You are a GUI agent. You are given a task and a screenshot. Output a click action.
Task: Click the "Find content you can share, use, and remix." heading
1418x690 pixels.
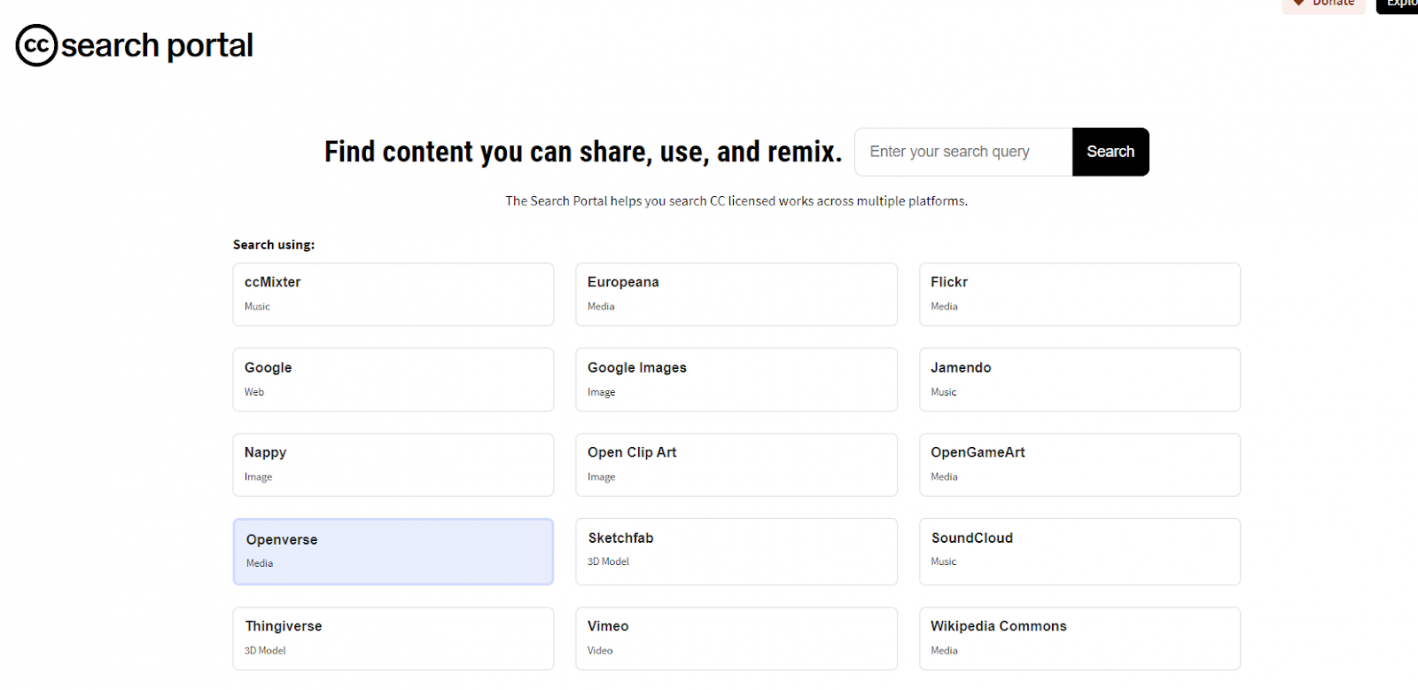point(583,152)
